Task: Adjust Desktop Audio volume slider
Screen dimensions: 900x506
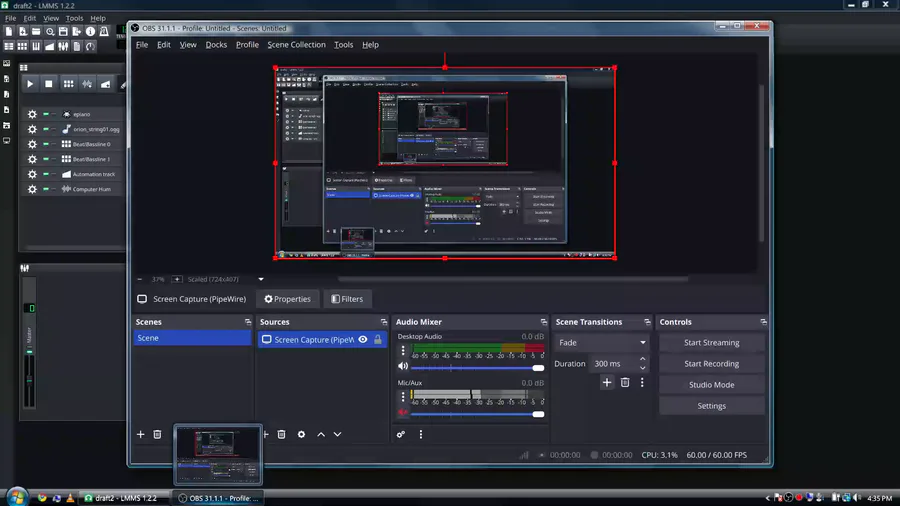Action: point(477,368)
